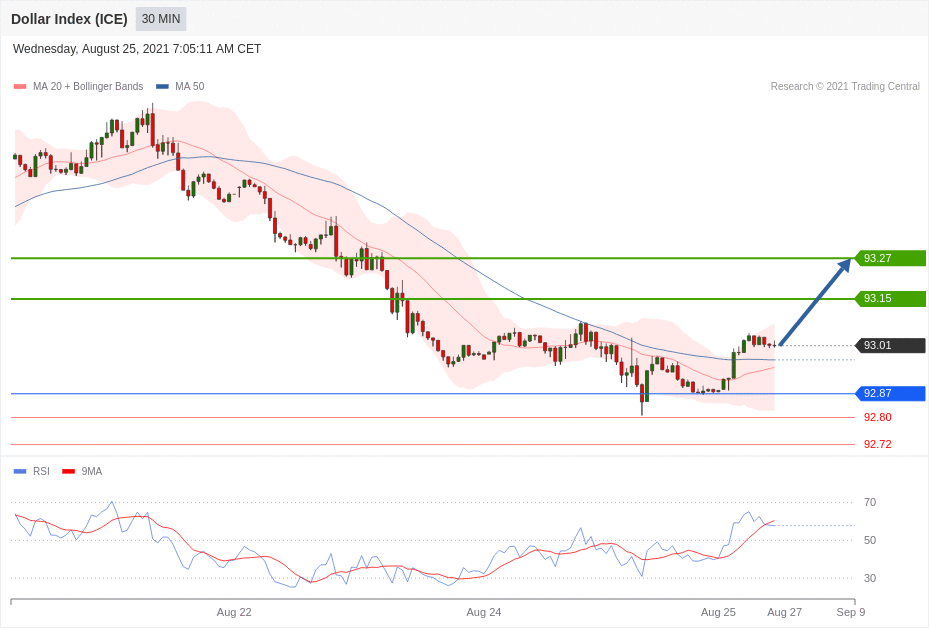Click the Research © 2021 Trading Central credit

point(845,86)
